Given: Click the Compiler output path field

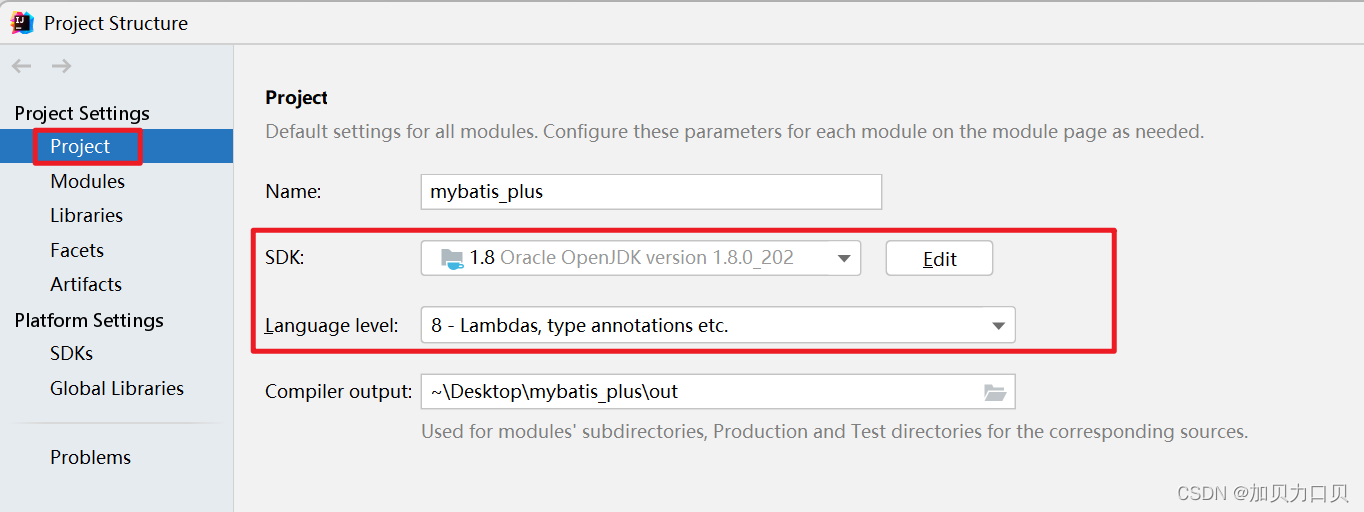Looking at the screenshot, I should click(x=700, y=392).
